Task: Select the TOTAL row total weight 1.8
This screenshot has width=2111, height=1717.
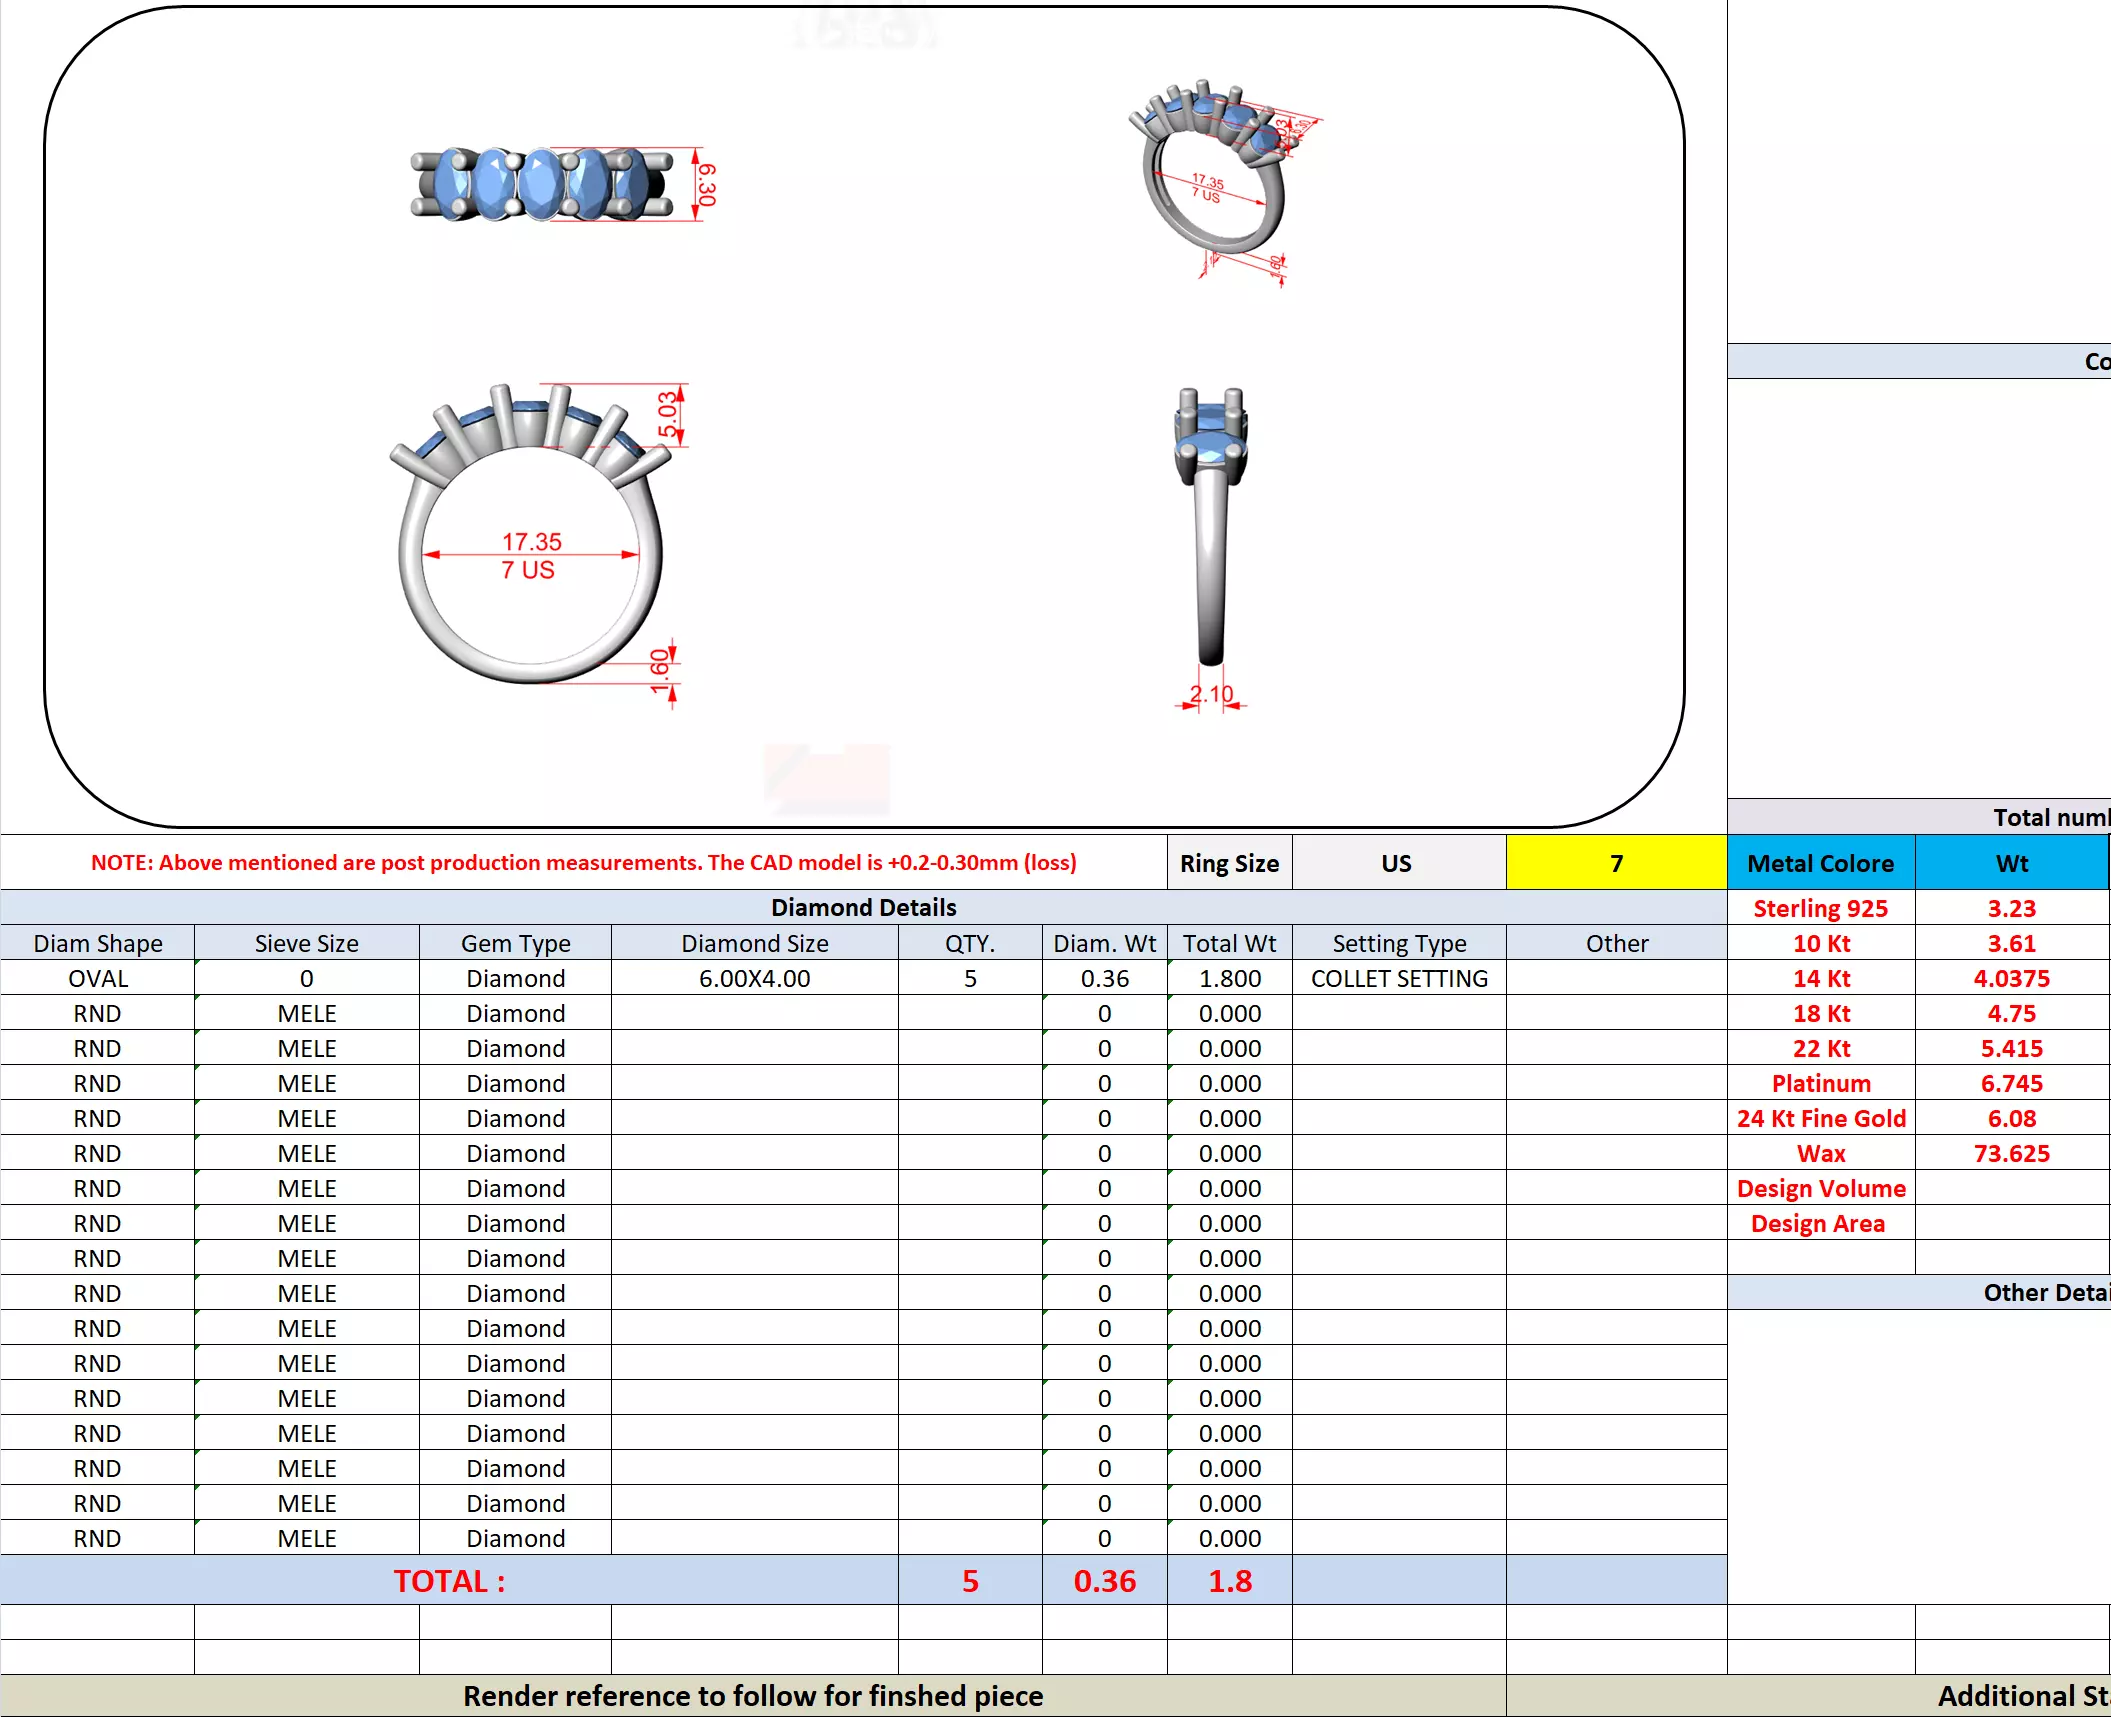Action: tap(1229, 1581)
